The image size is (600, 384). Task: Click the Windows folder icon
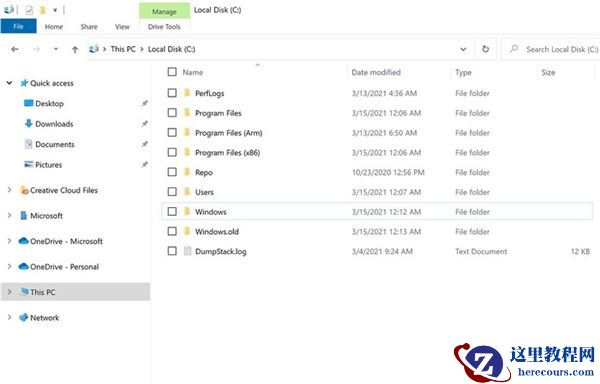(x=187, y=212)
